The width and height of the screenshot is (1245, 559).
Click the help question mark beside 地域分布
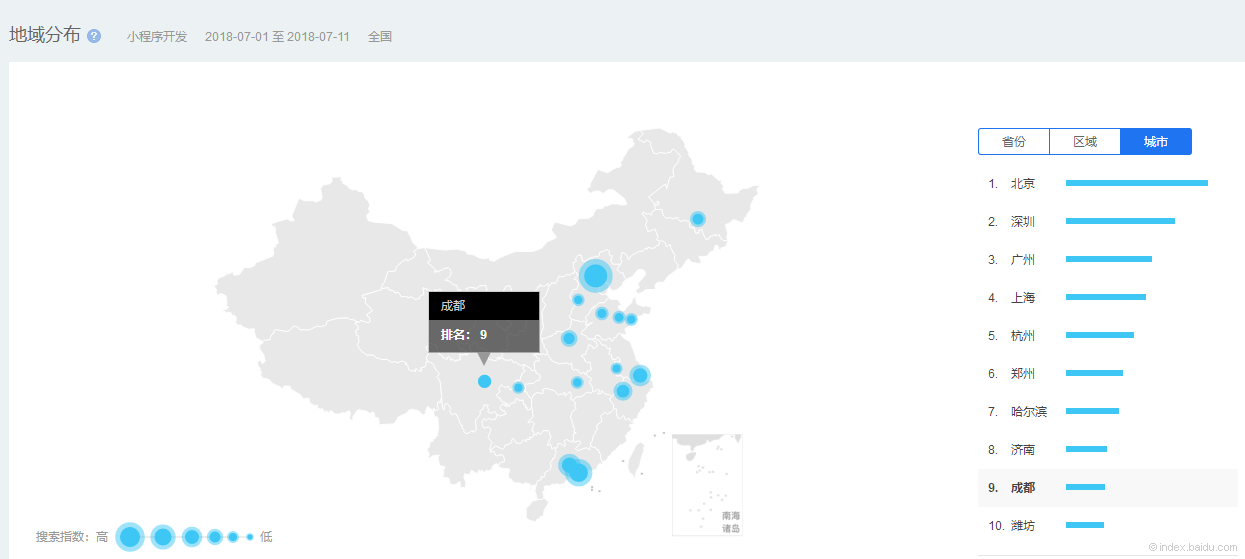coord(94,36)
